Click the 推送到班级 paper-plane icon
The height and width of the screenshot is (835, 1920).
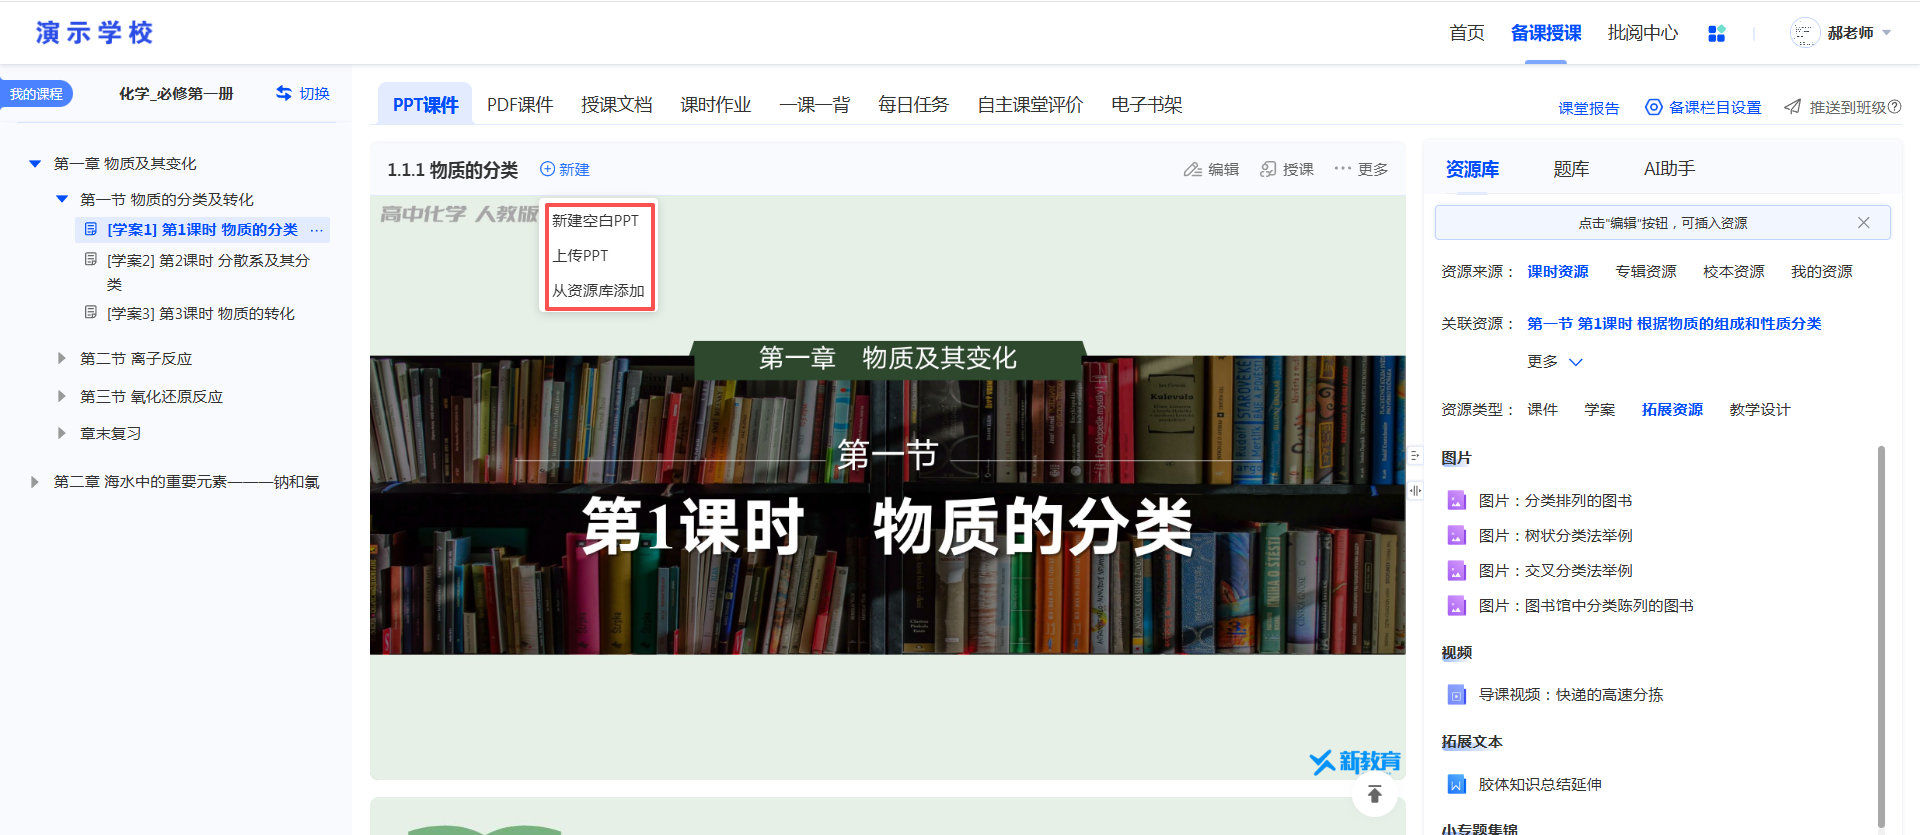1793,107
